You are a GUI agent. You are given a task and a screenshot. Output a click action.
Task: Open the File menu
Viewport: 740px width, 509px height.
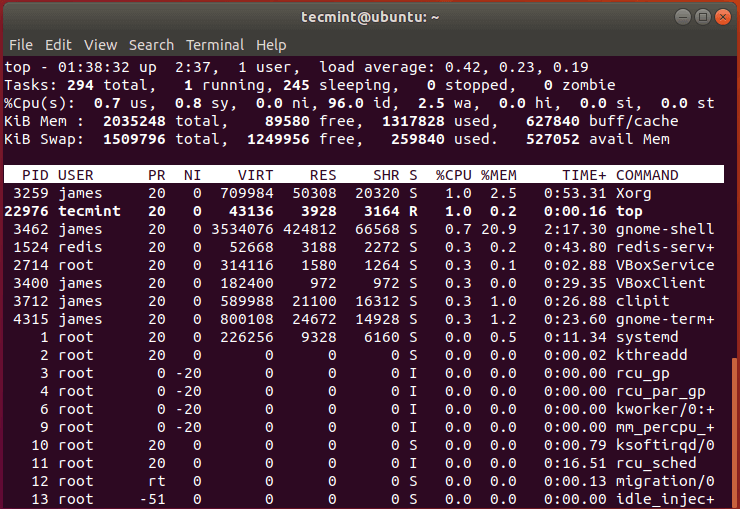tap(21, 45)
